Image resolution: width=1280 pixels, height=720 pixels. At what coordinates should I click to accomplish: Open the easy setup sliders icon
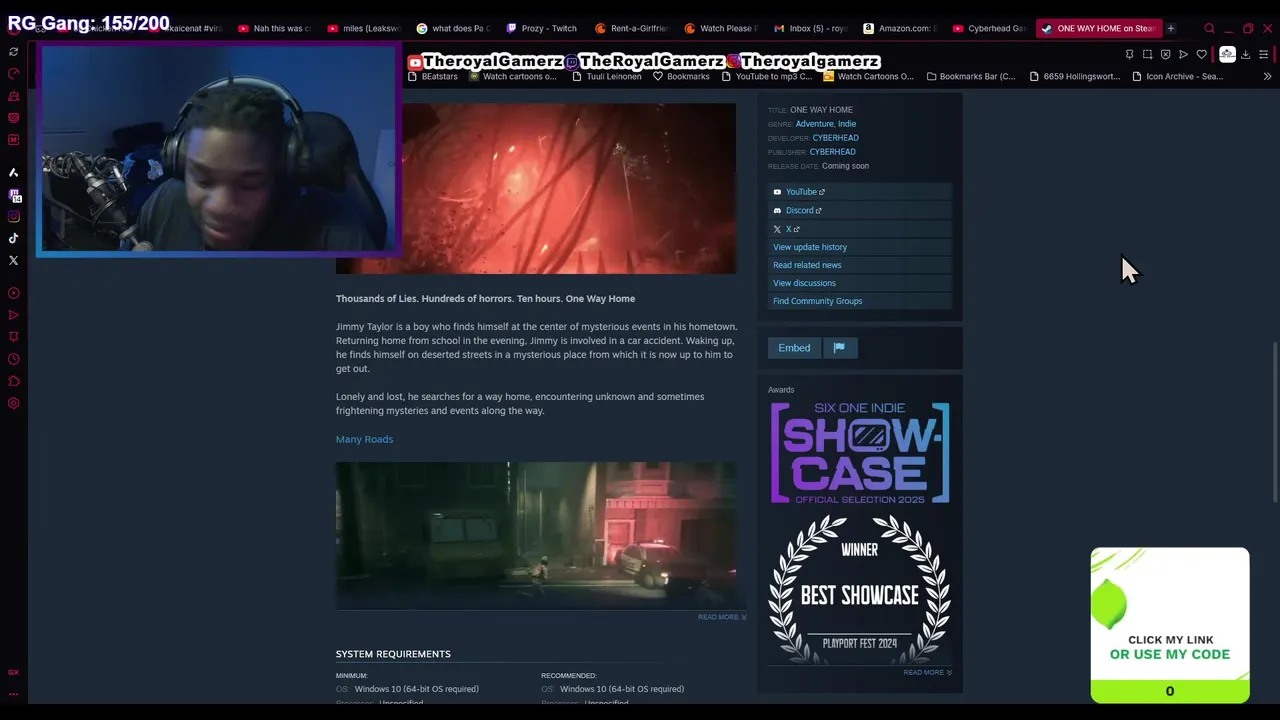tap(1263, 54)
